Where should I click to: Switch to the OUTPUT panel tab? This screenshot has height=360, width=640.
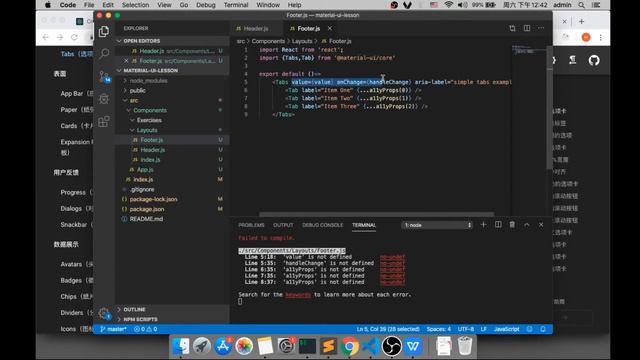pyautogui.click(x=283, y=225)
